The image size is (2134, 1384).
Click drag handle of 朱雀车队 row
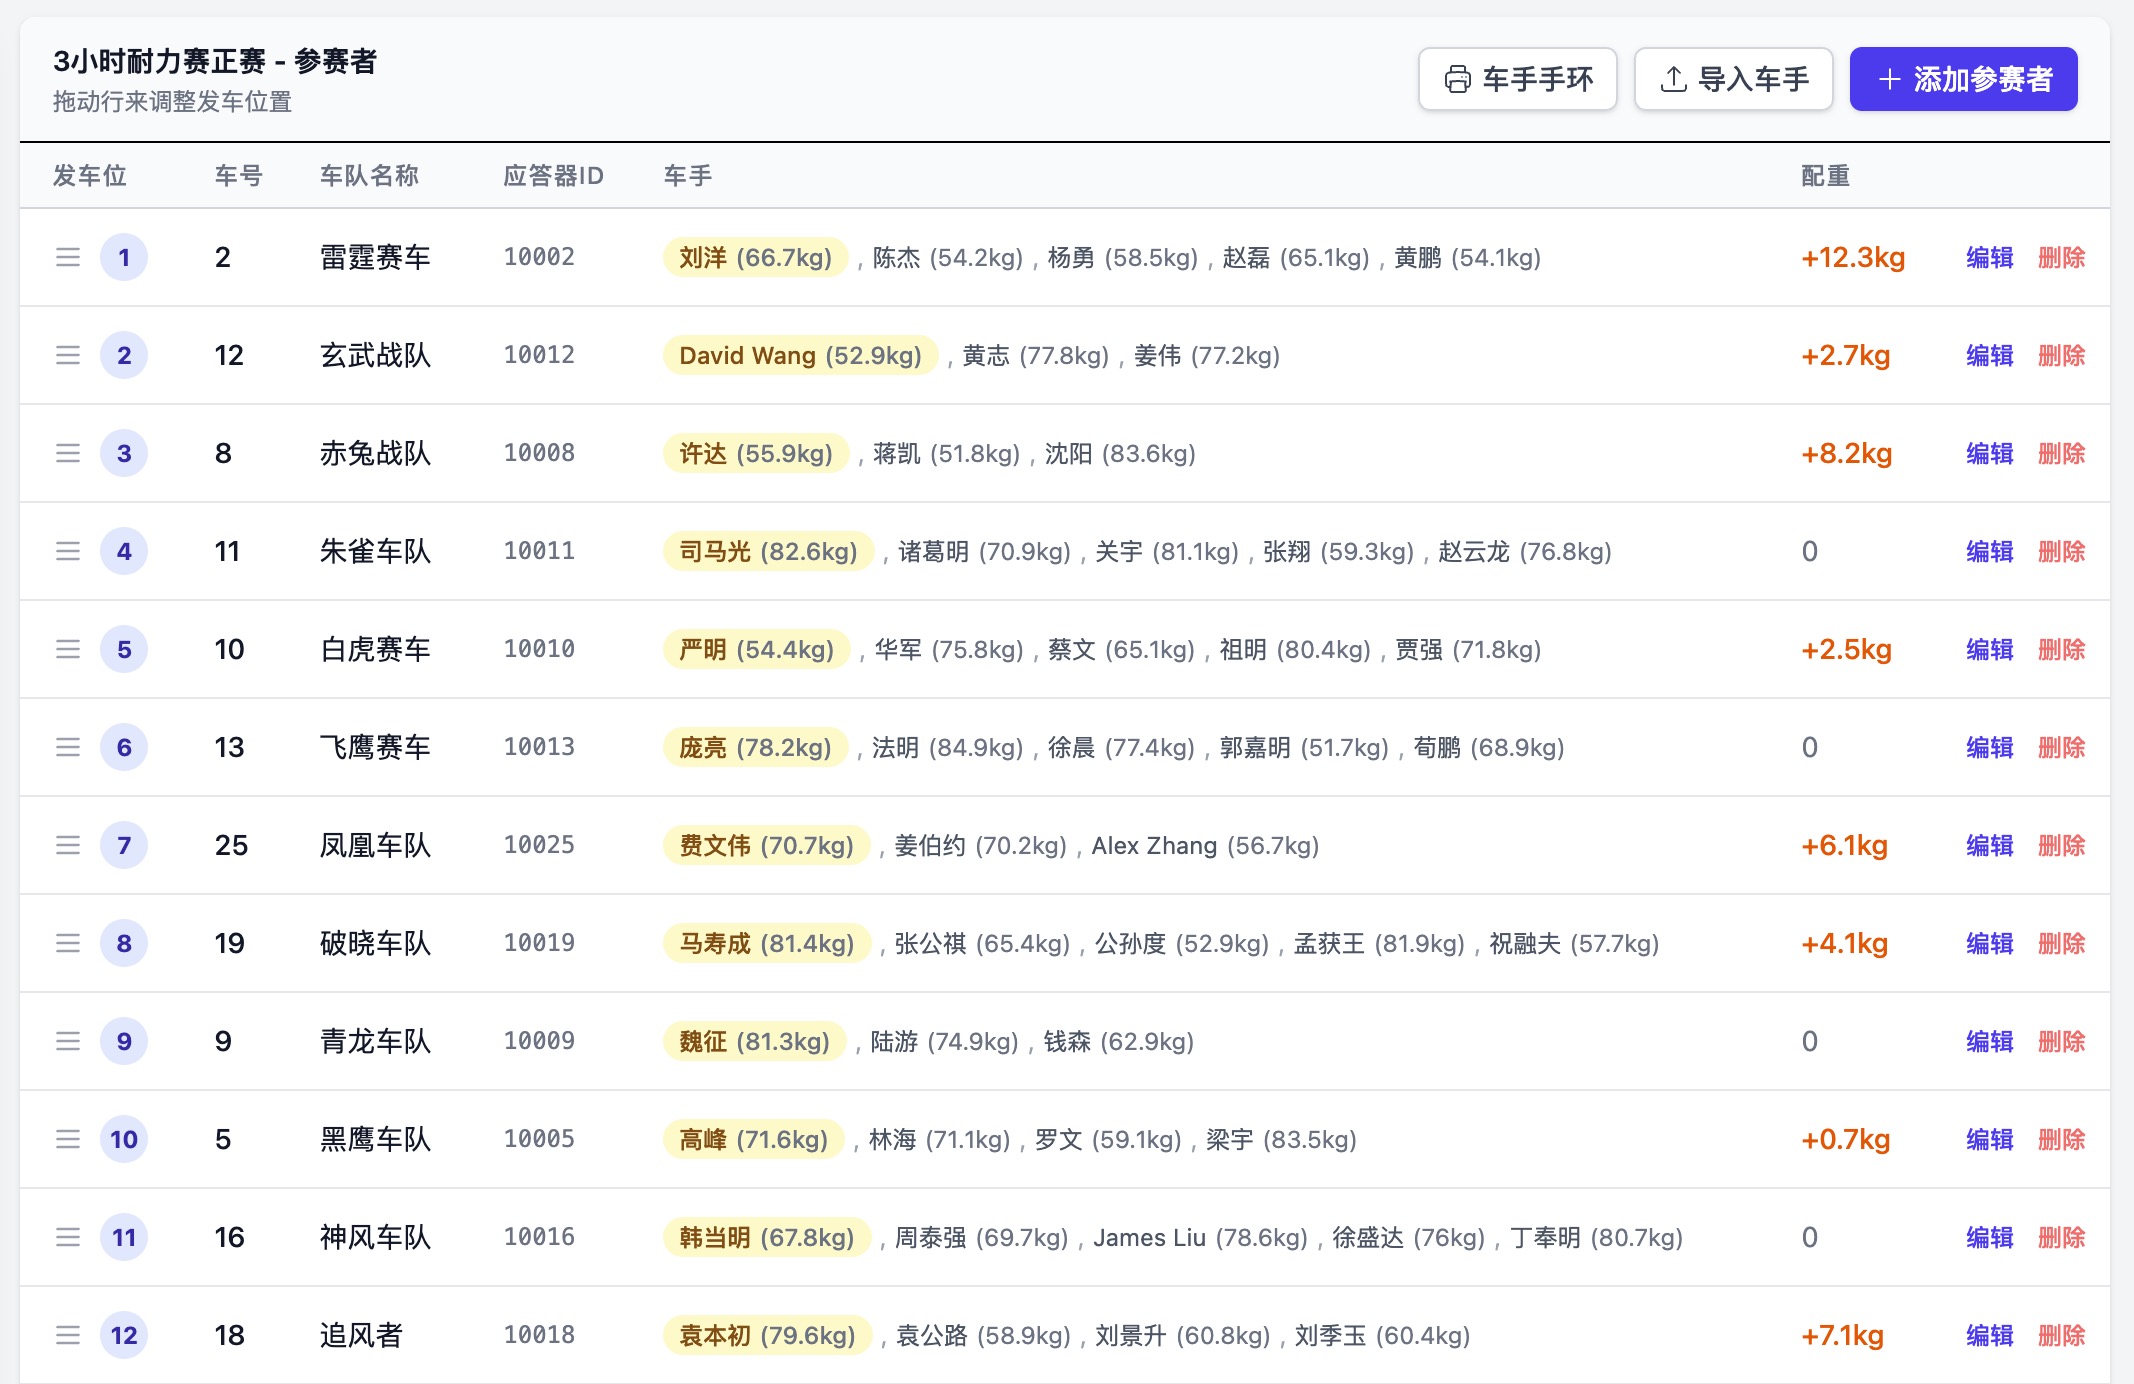coord(68,552)
